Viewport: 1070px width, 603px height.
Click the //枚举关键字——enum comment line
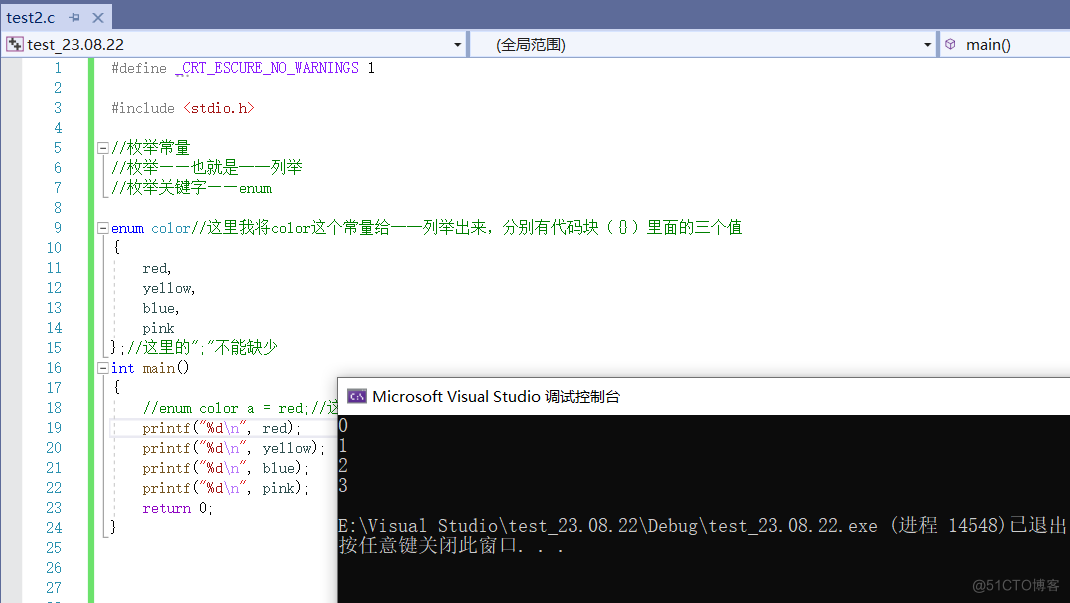[x=191, y=188]
